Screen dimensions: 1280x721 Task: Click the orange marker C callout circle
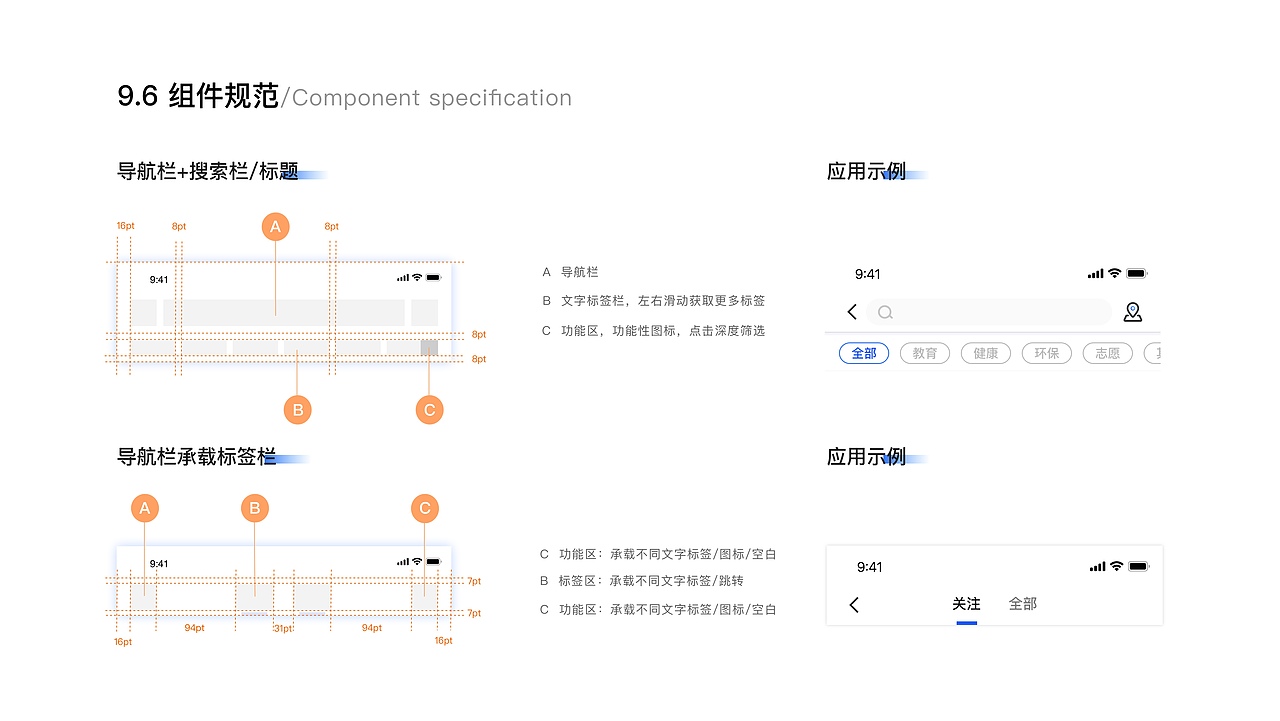429,409
